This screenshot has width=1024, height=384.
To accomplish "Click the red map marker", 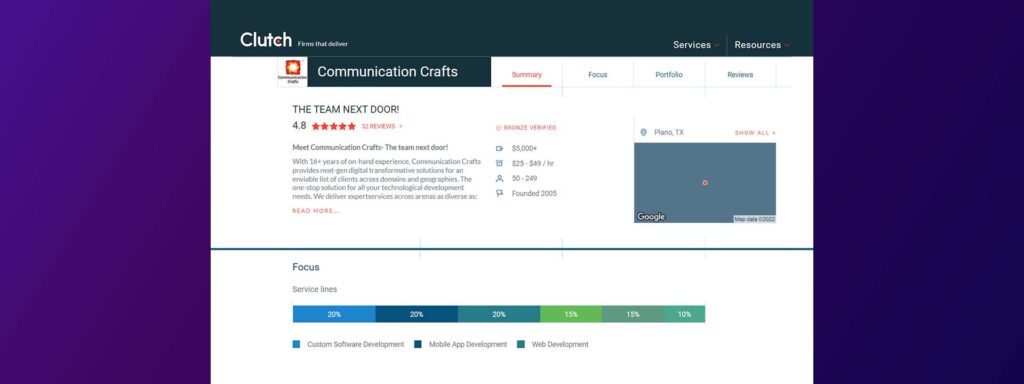I will pos(705,183).
